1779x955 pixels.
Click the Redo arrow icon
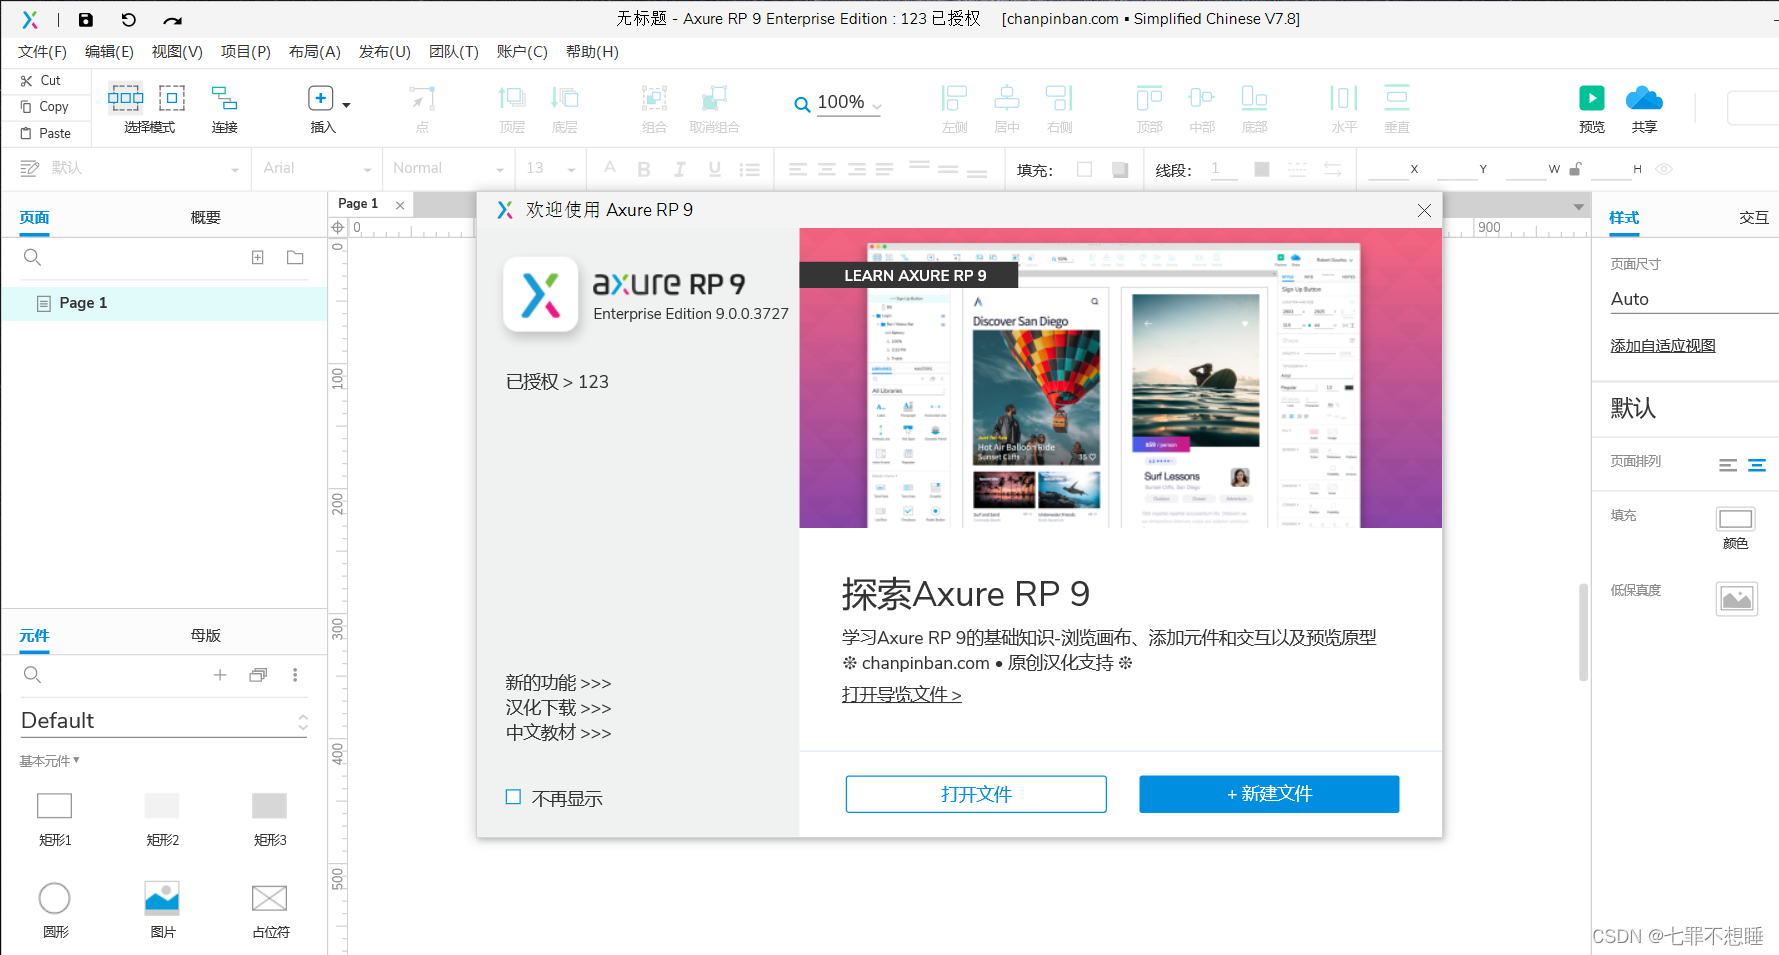point(173,20)
